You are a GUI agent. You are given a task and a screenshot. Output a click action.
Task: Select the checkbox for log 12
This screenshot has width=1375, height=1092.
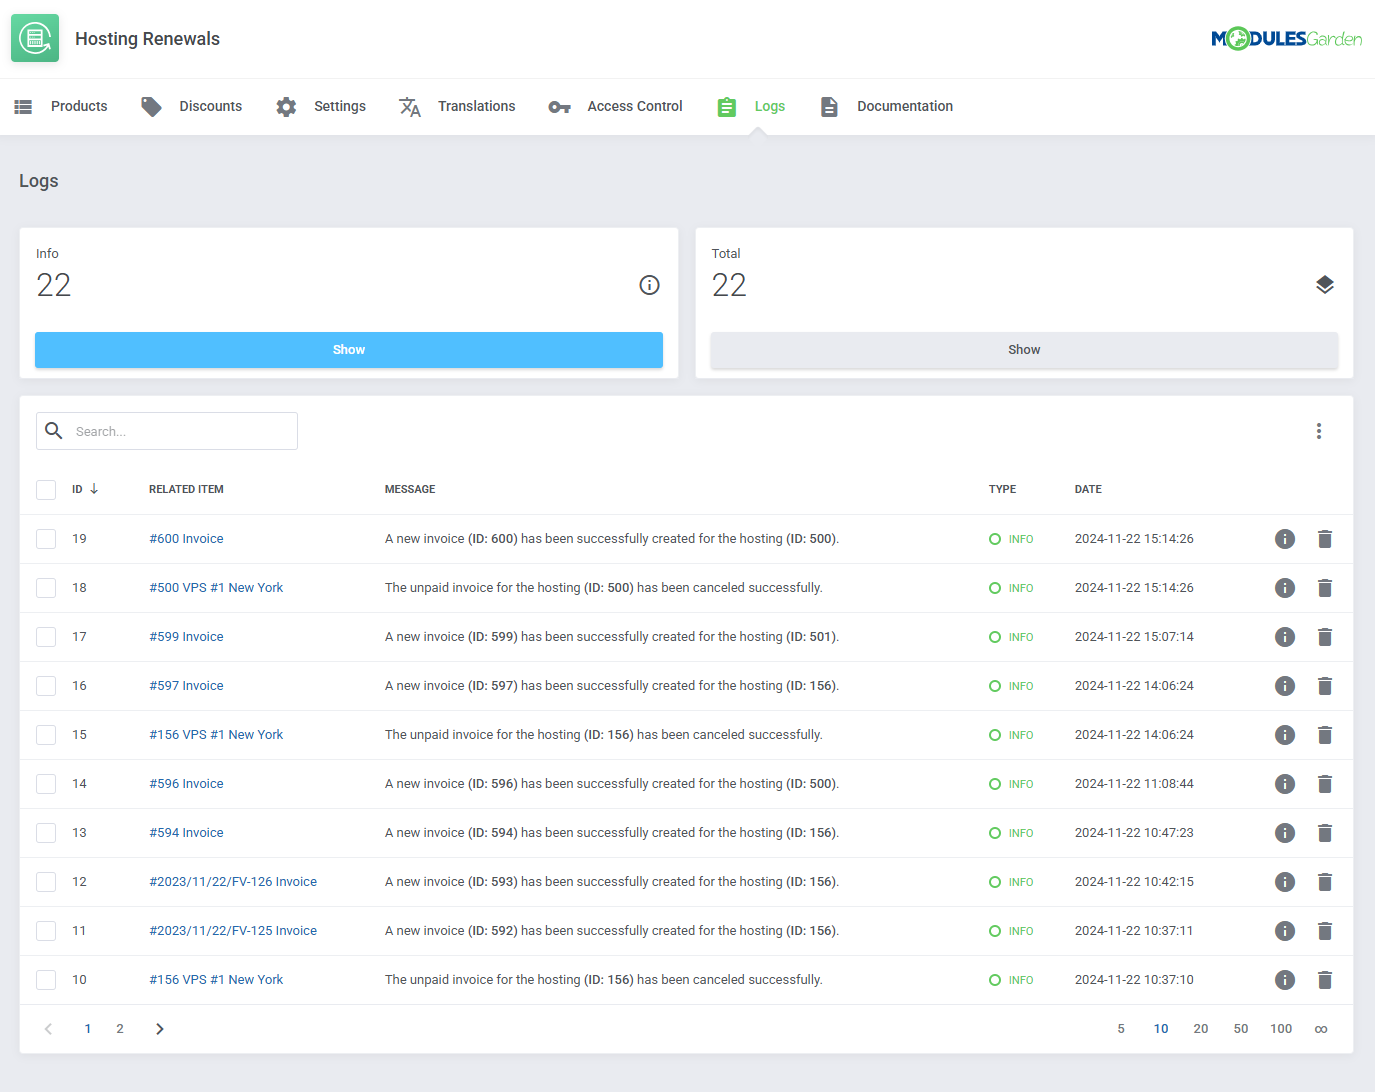[46, 882]
